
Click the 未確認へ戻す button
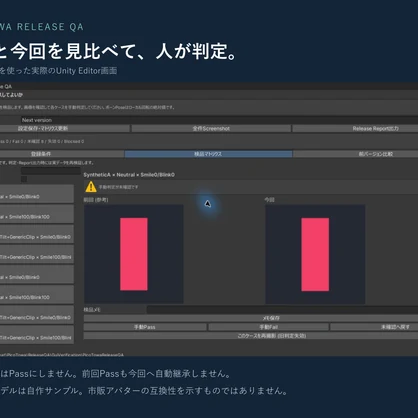(374, 327)
